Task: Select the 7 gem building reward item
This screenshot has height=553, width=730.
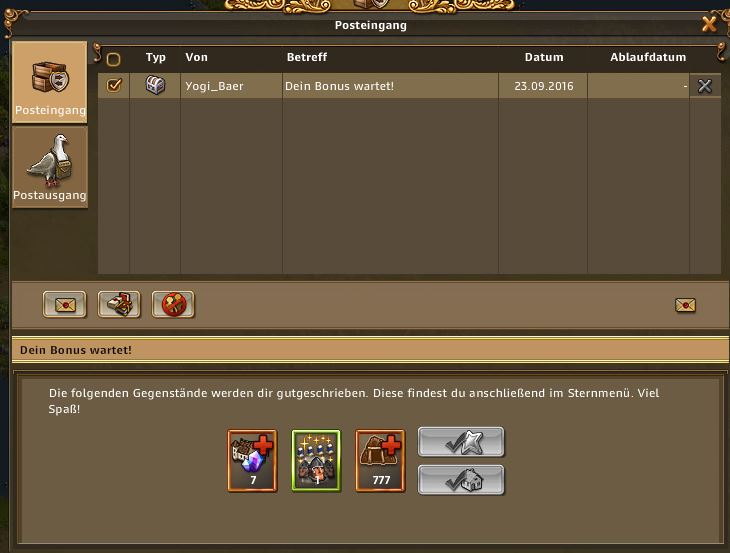Action: click(x=252, y=460)
